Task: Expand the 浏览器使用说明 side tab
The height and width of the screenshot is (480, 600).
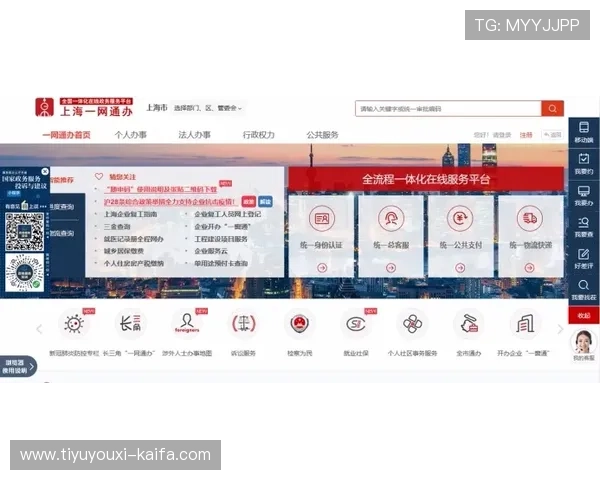Action: click(x=18, y=367)
